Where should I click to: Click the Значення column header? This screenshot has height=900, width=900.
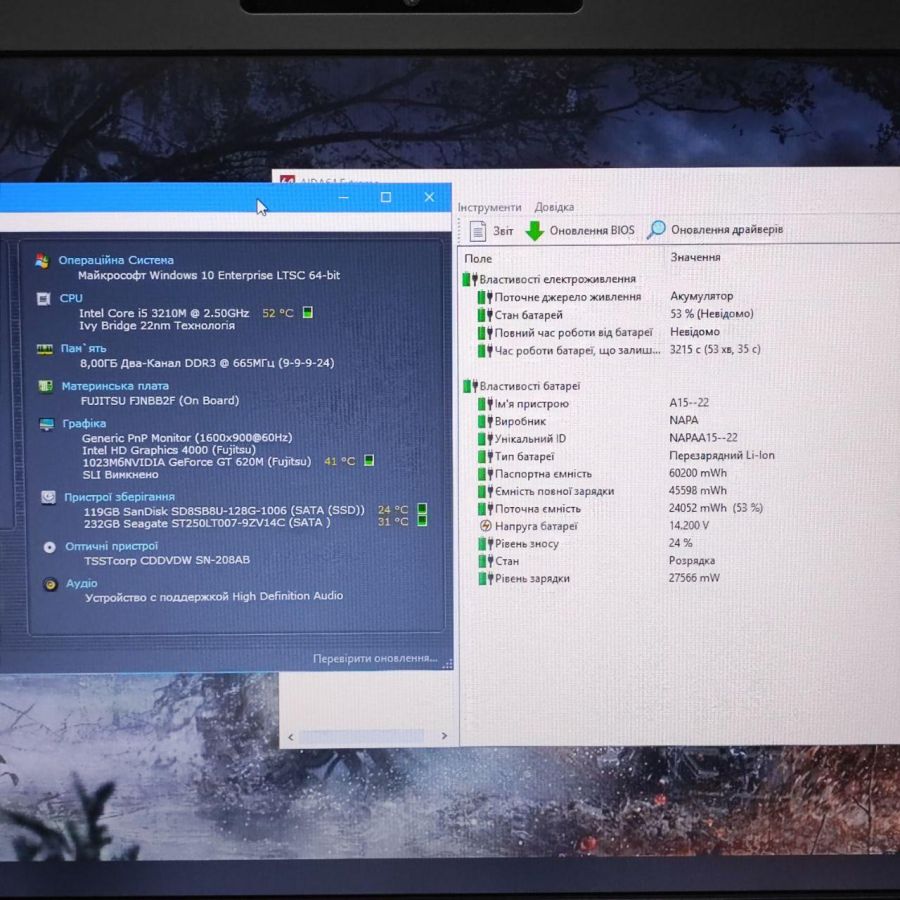coord(695,257)
